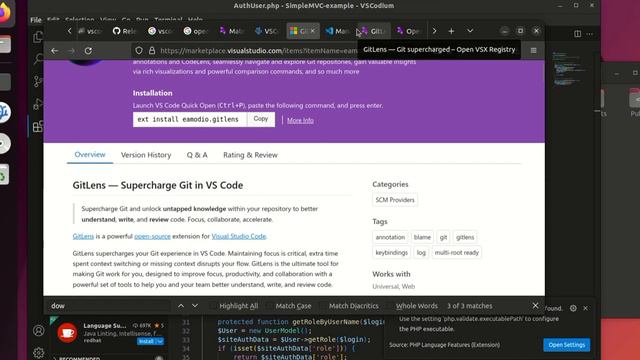Click the ext install eamodio.gitlens field
The height and width of the screenshot is (360, 640).
(x=190, y=119)
